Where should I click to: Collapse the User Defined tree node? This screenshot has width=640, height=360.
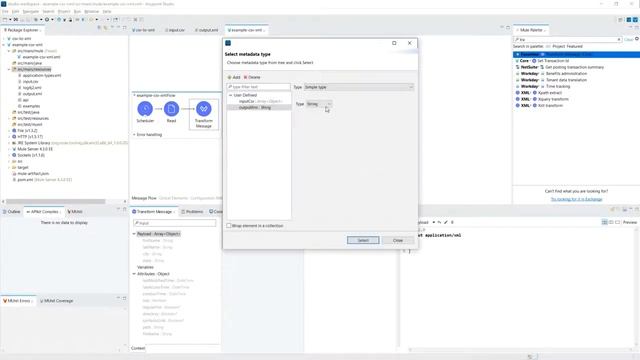(231, 95)
